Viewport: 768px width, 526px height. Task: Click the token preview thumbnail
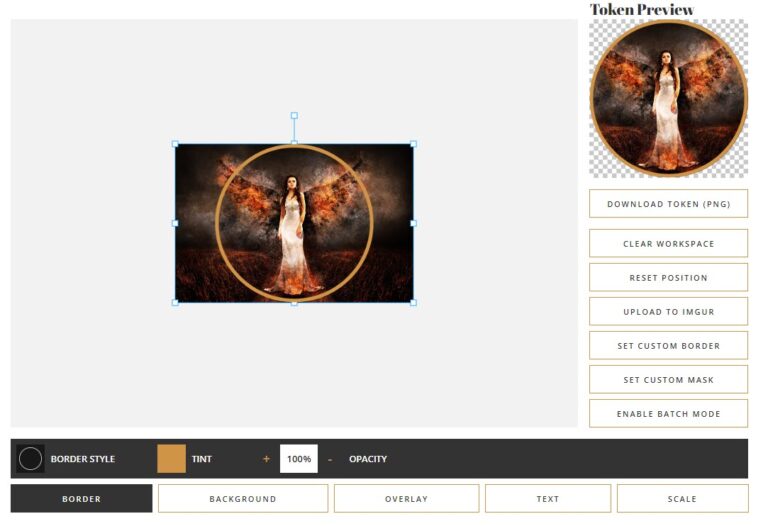(x=668, y=98)
